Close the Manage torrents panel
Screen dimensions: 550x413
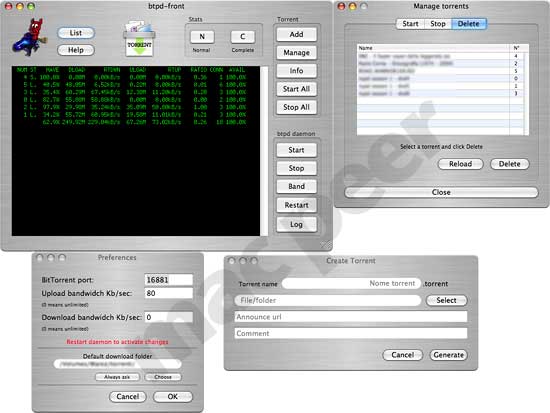click(441, 192)
